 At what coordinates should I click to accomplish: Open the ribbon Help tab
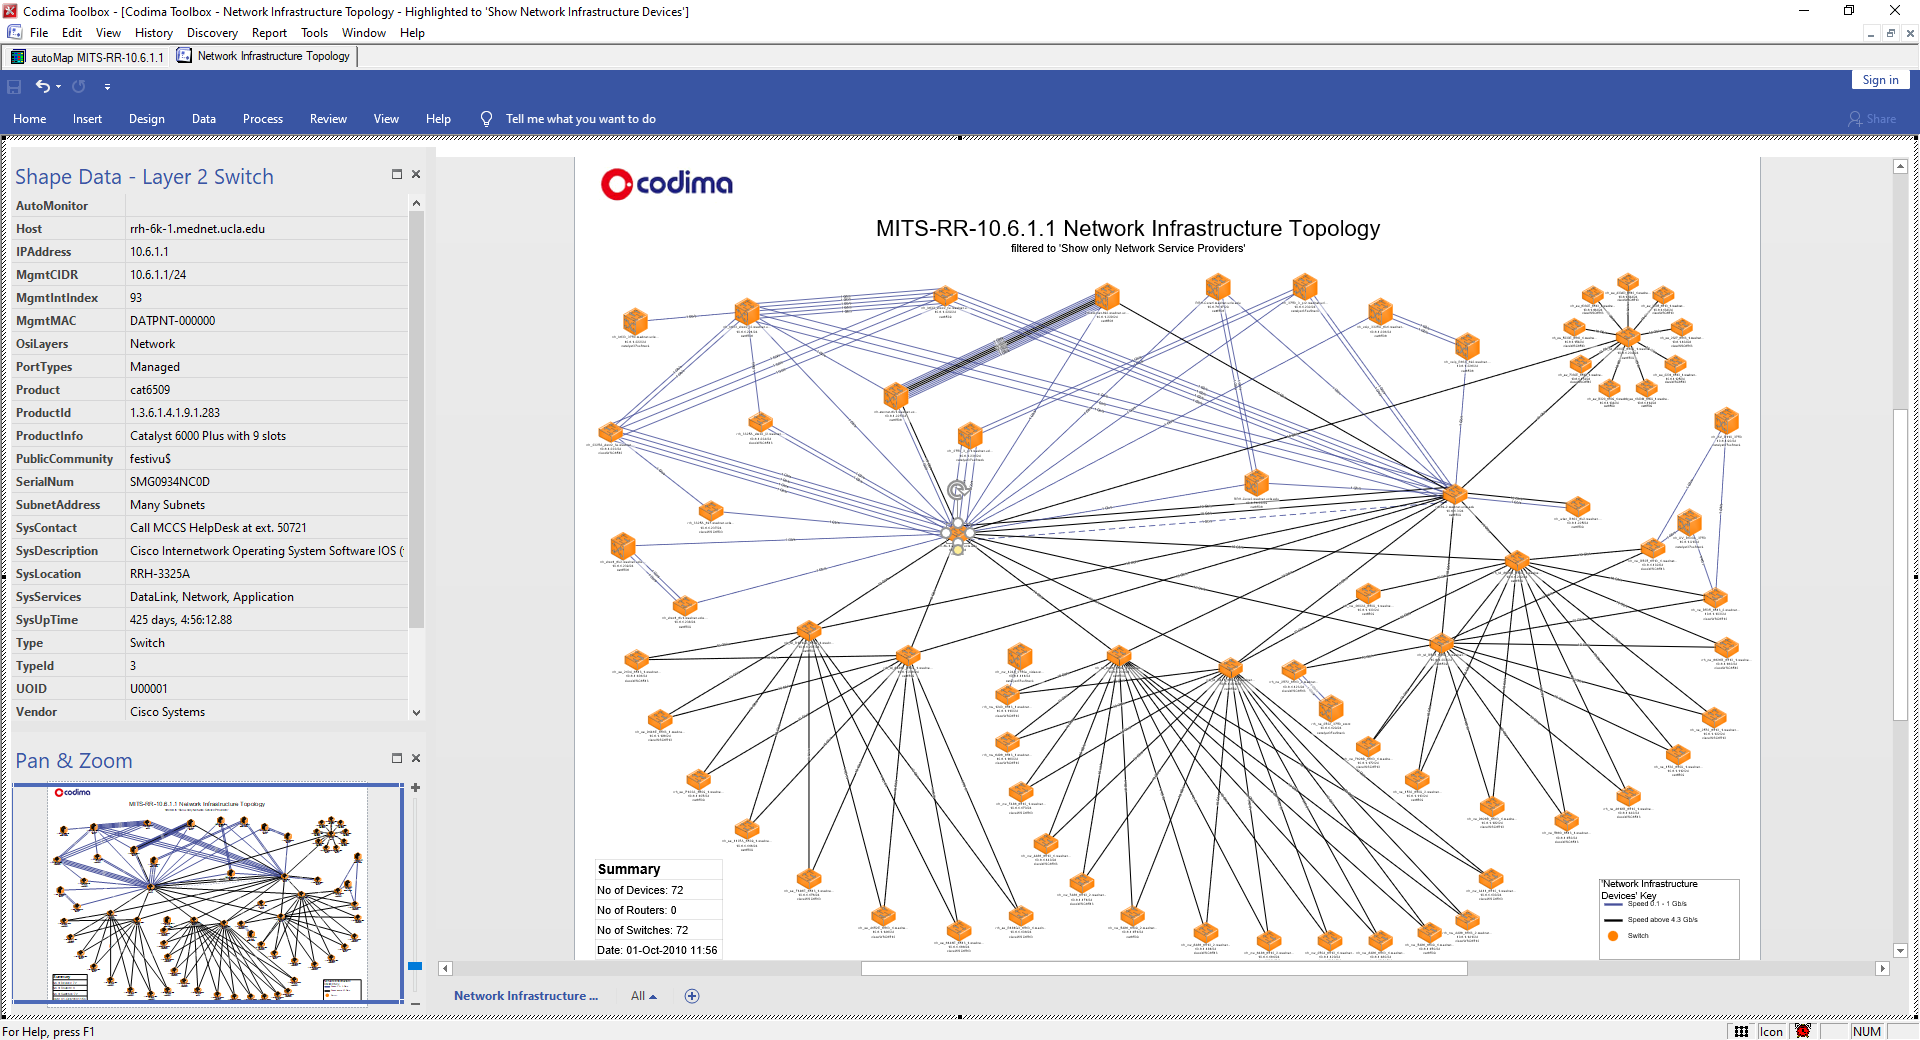[x=438, y=119]
